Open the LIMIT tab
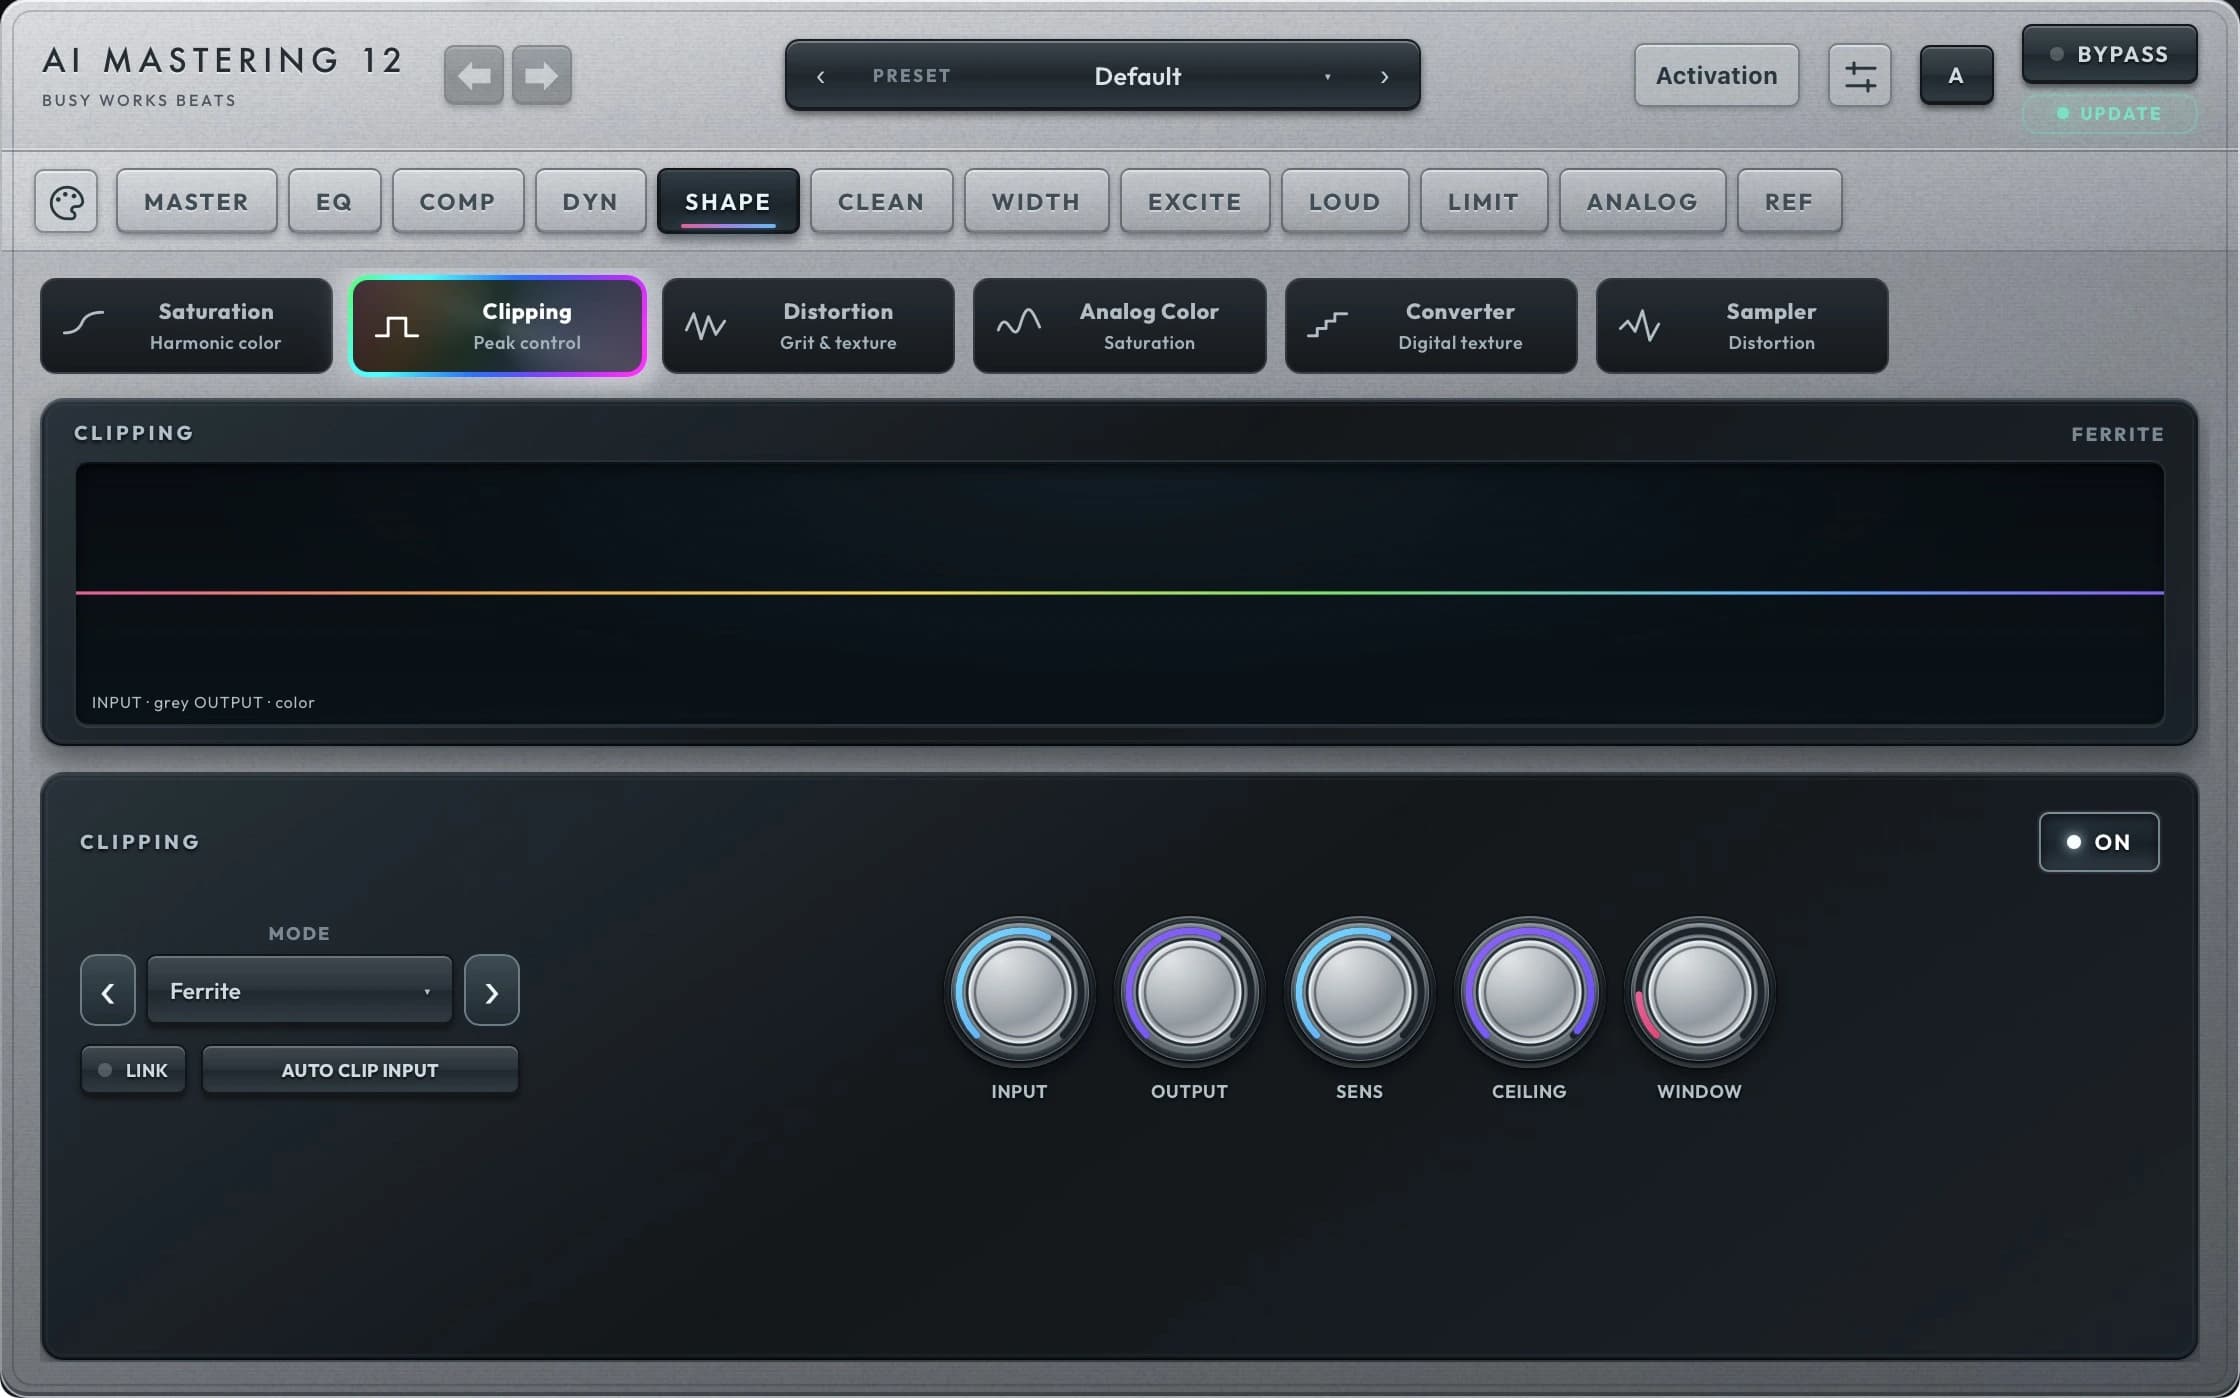This screenshot has height=1398, width=2240. point(1484,202)
